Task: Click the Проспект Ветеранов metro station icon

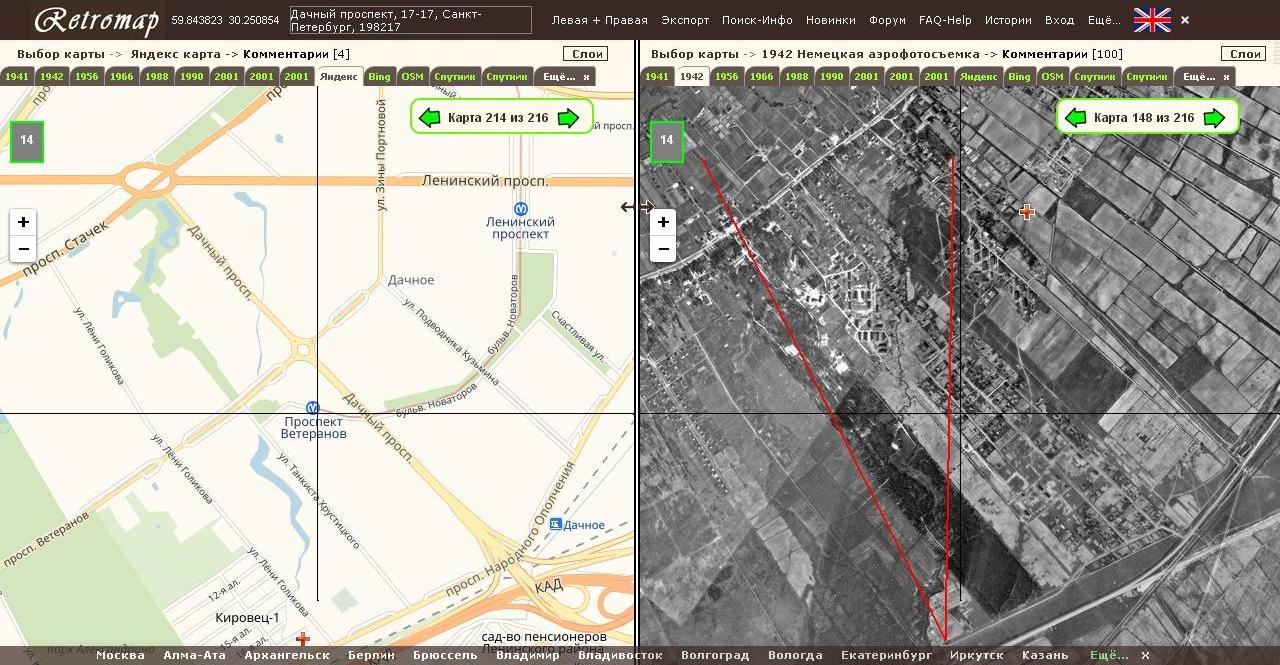Action: (x=313, y=408)
